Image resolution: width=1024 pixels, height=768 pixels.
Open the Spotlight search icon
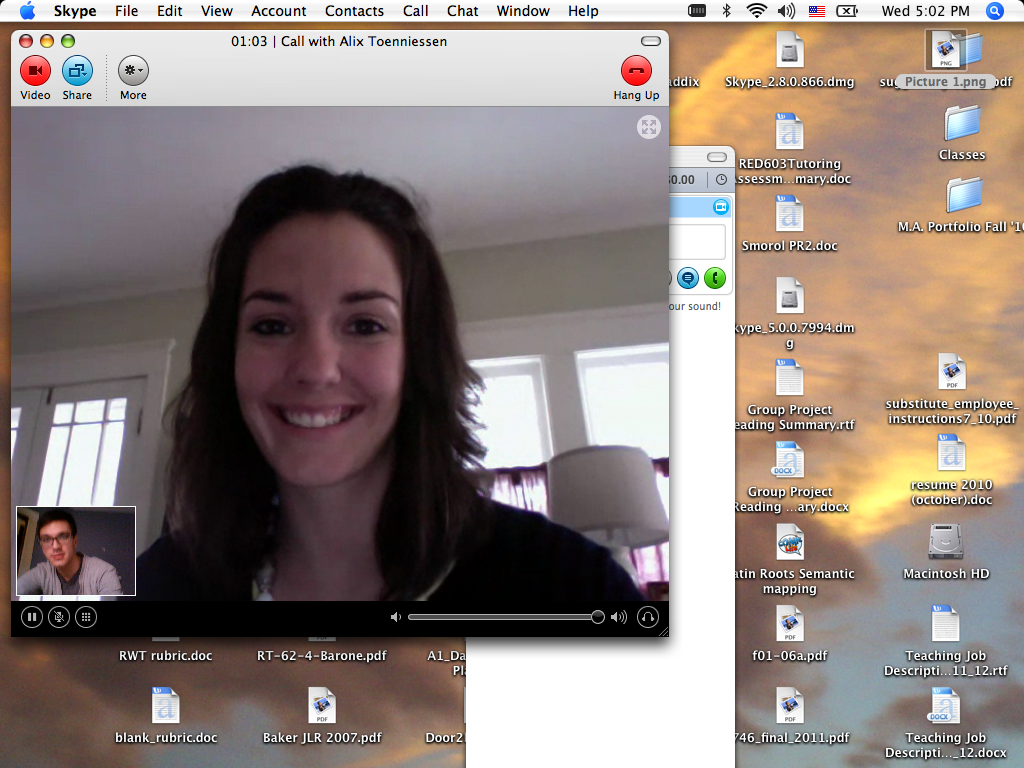click(x=994, y=11)
